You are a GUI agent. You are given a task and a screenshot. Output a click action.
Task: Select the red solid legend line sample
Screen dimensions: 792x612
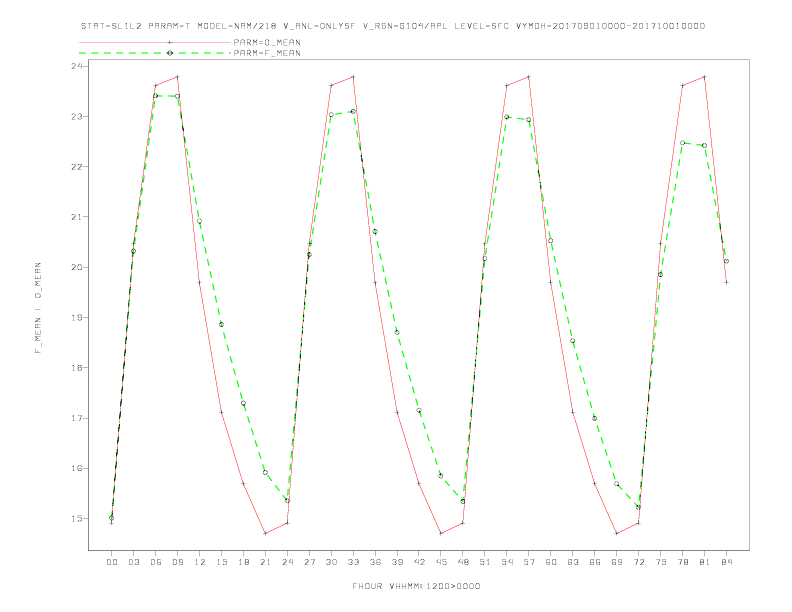pos(155,42)
